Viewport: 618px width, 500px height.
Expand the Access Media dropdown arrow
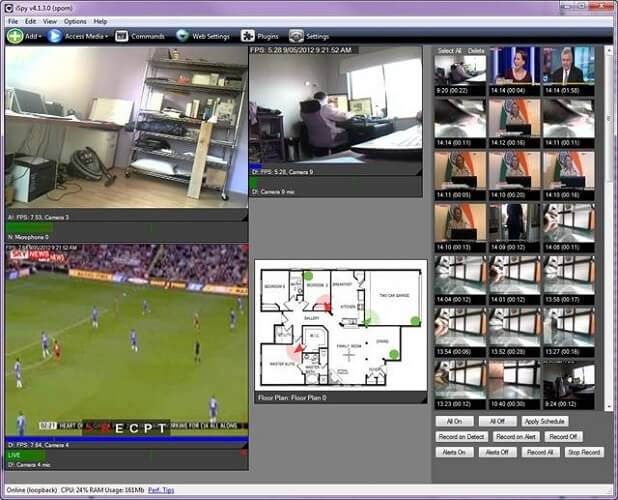pos(106,37)
